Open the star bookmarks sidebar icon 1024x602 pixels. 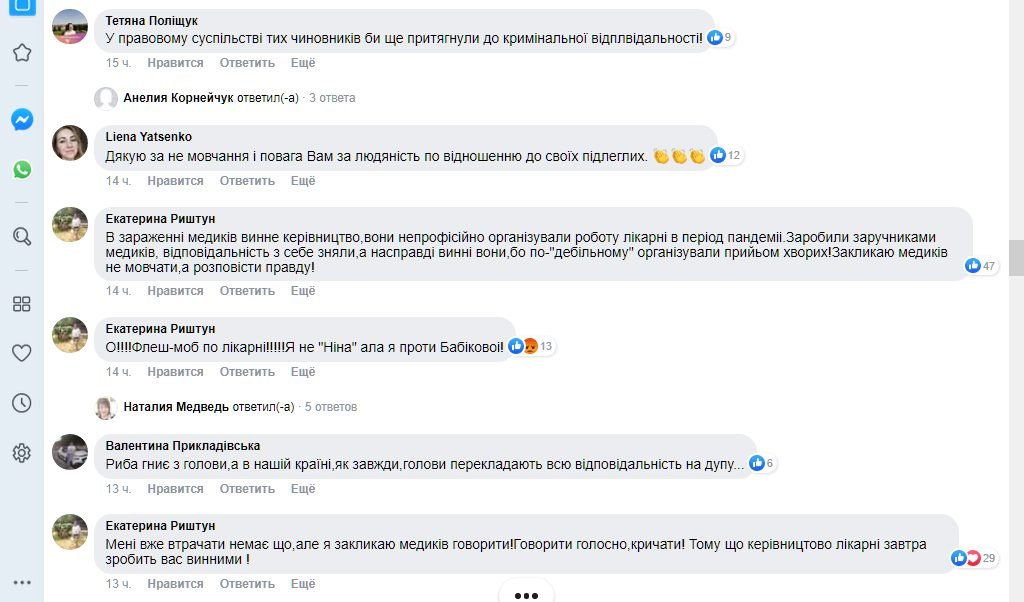[x=22, y=53]
